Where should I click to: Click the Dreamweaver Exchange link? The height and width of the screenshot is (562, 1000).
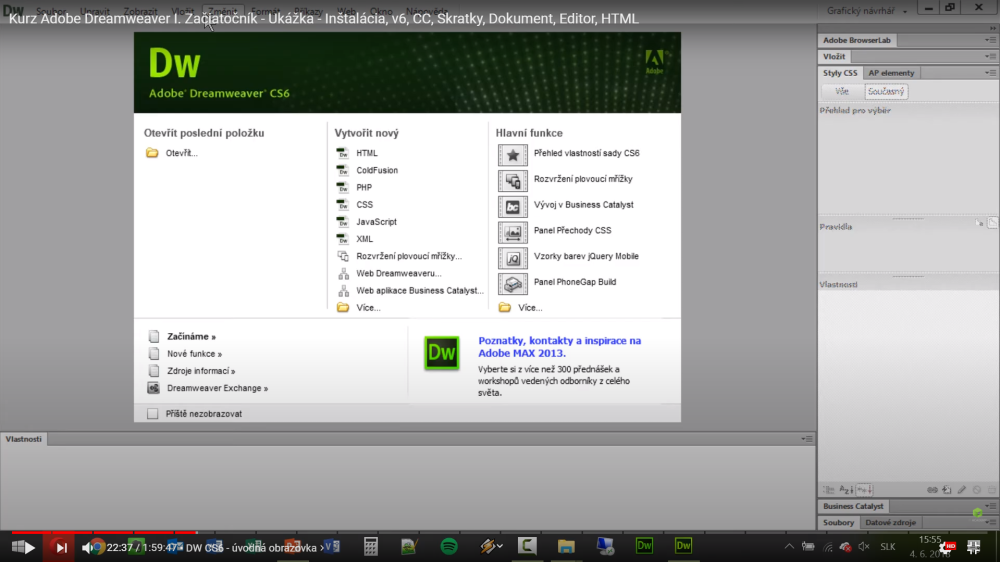217,388
